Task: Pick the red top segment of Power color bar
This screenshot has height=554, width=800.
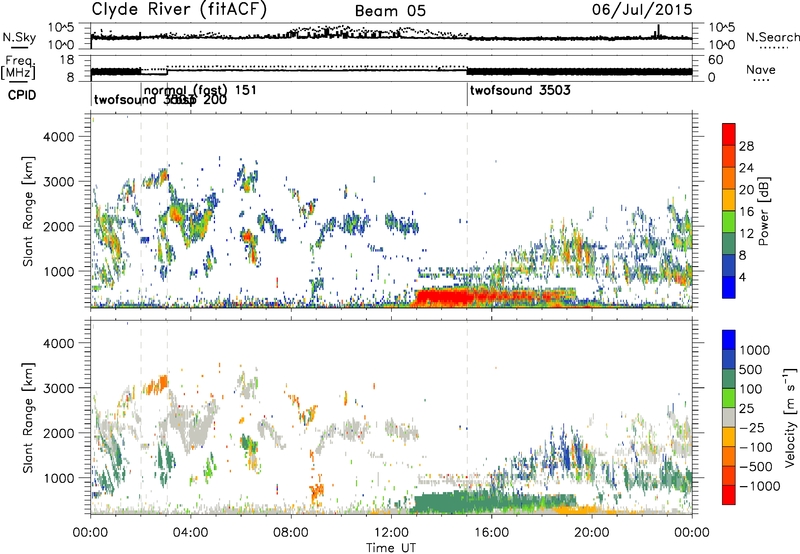Action: click(729, 134)
